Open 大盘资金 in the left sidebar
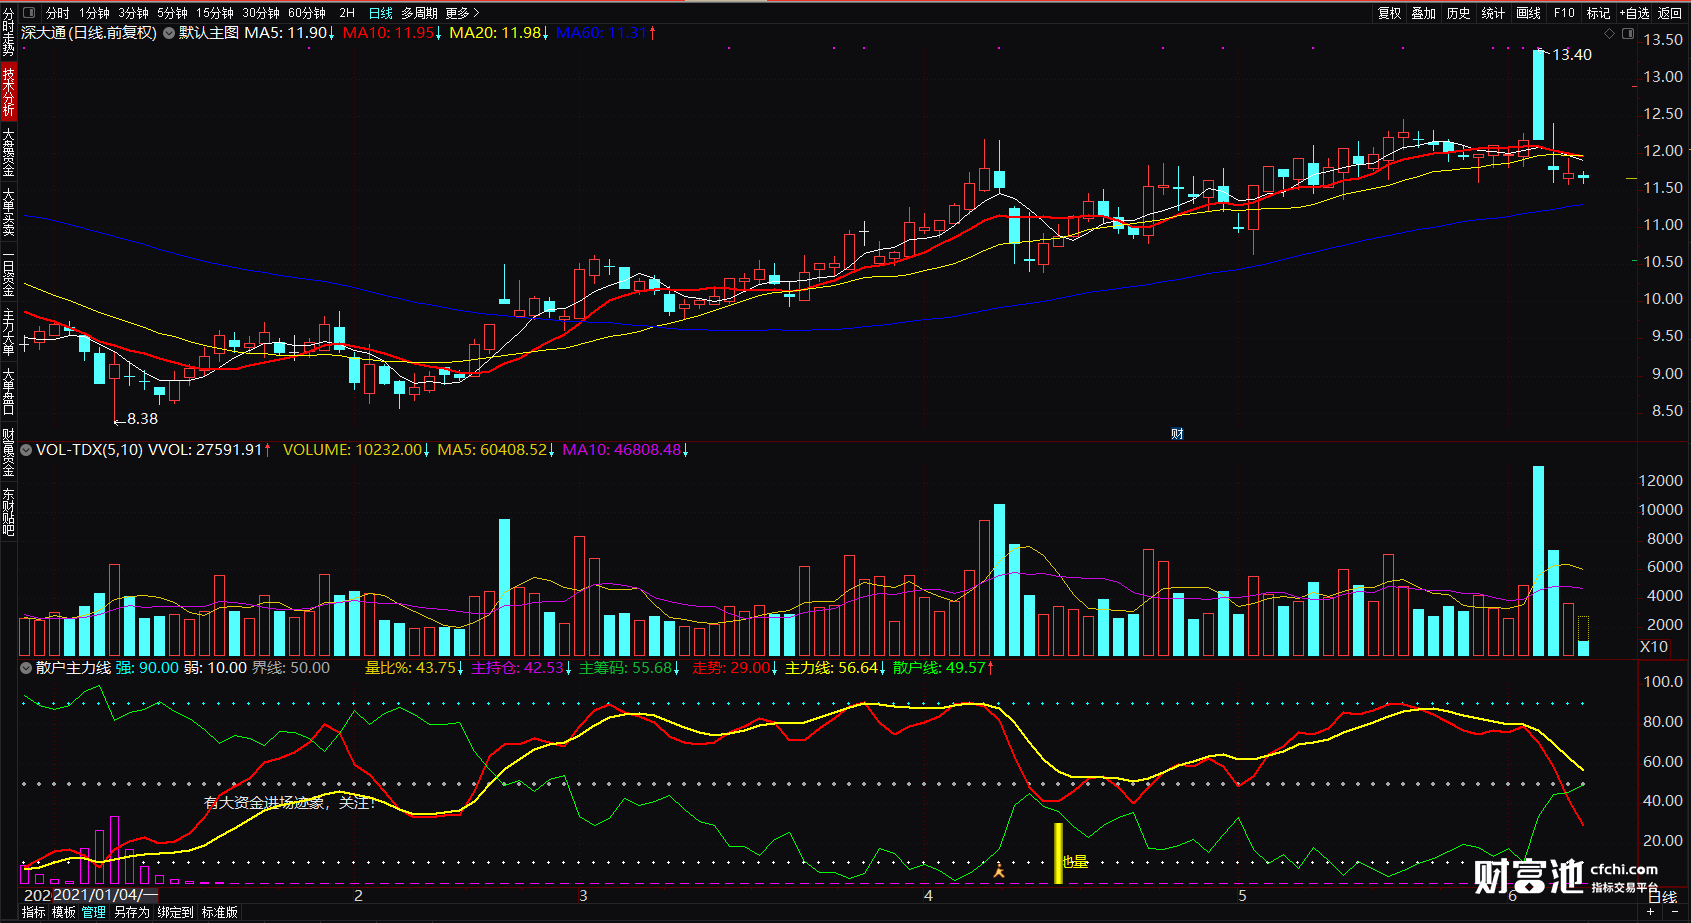This screenshot has height=923, width=1691. (8, 152)
